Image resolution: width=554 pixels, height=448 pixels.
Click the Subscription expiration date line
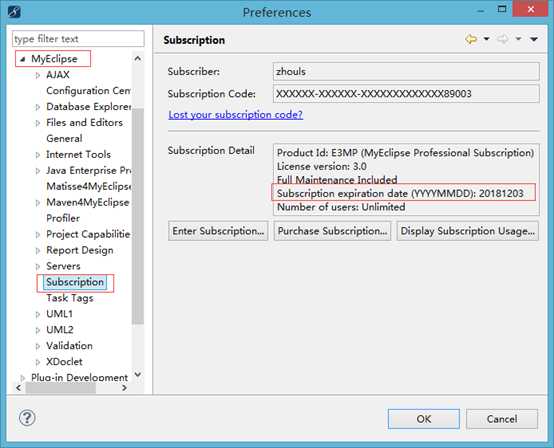[400, 194]
